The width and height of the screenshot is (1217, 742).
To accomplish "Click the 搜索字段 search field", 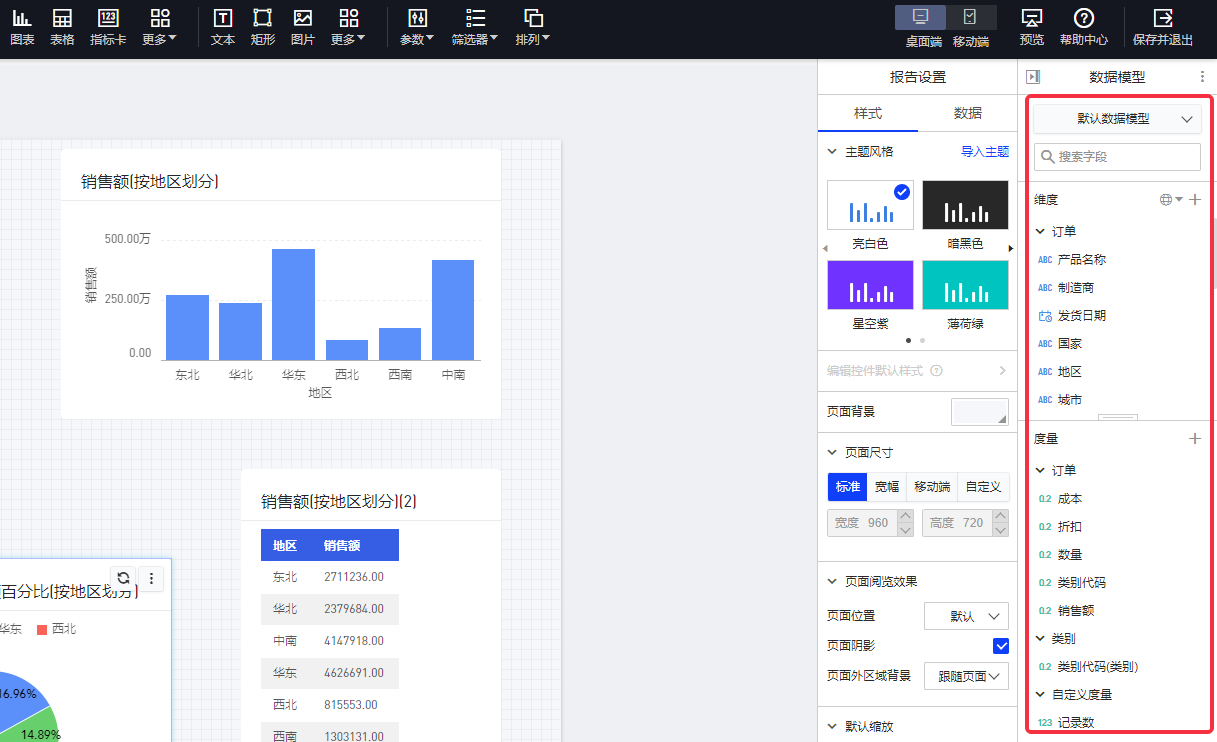I will point(1117,157).
